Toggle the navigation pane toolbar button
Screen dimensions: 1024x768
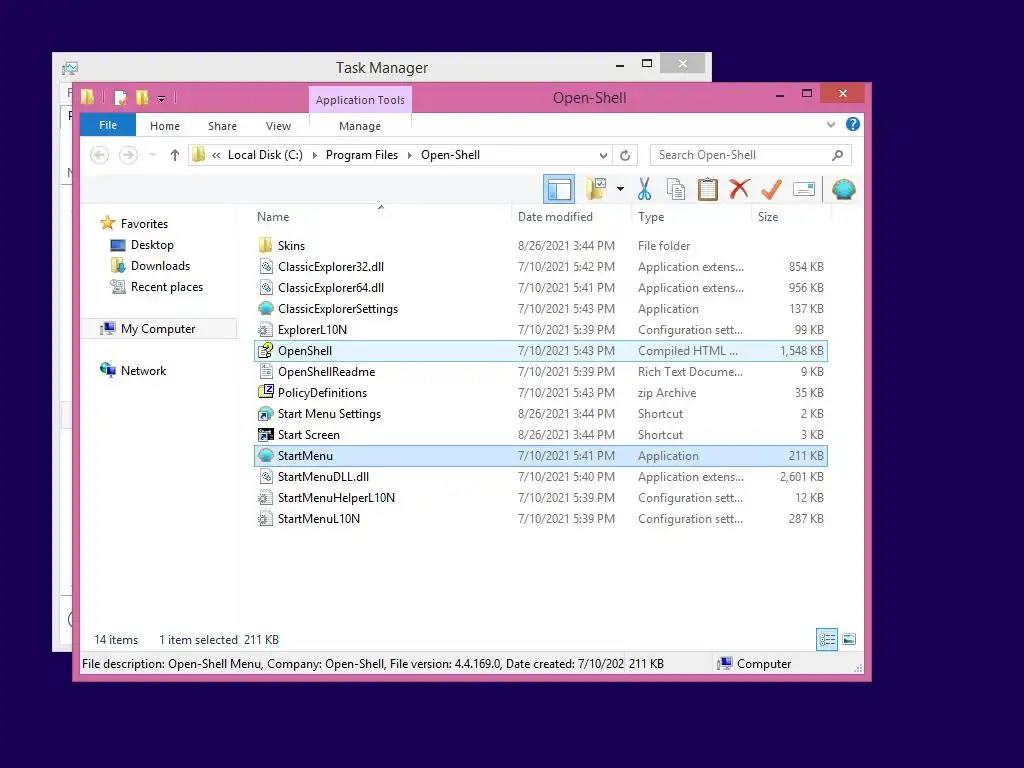[559, 189]
